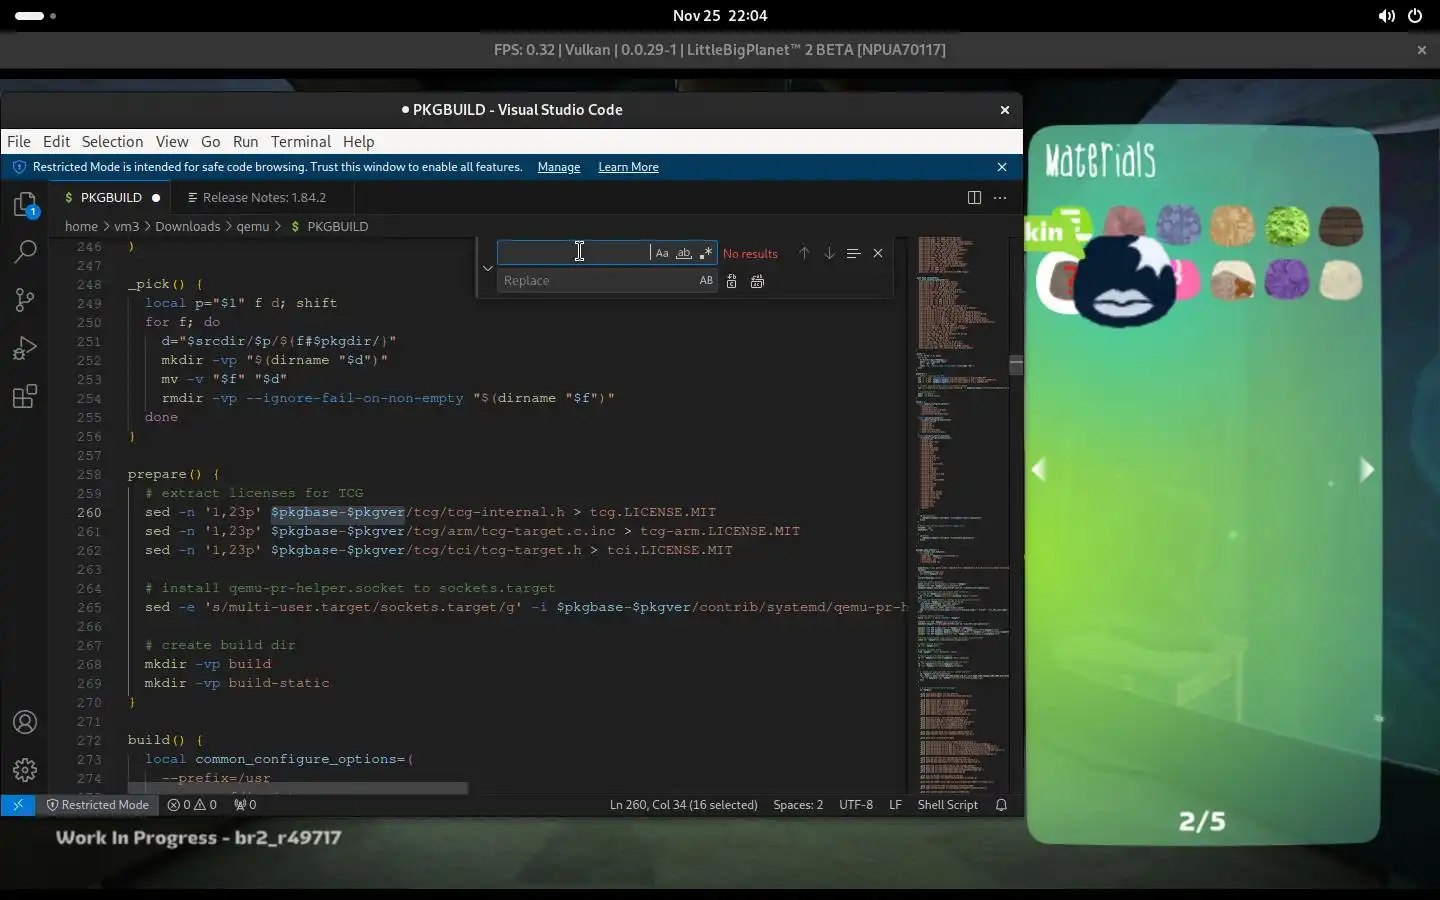Toggle Match Case in find box
This screenshot has width=1440, height=900.
coord(662,253)
